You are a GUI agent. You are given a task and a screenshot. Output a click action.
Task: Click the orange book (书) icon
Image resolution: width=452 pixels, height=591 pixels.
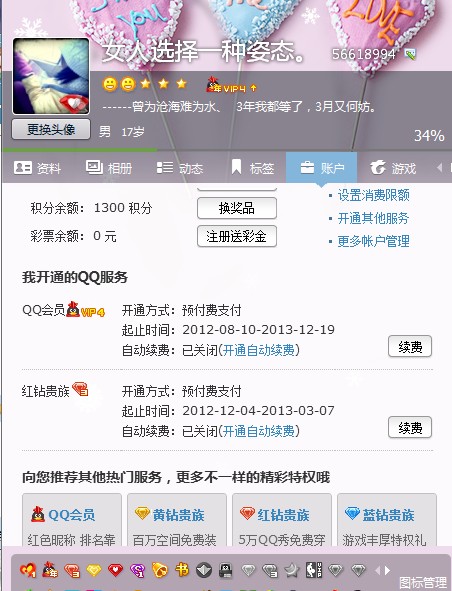click(182, 570)
